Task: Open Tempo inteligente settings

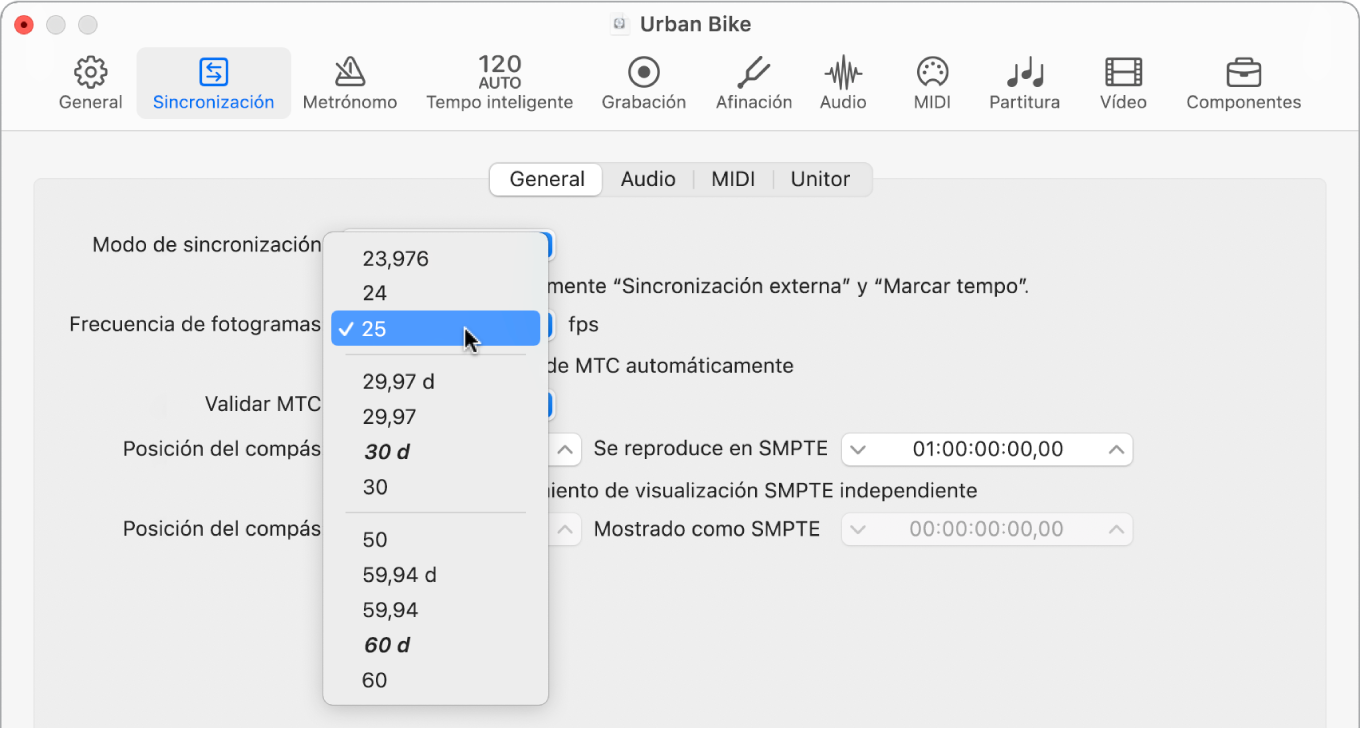Action: [500, 83]
